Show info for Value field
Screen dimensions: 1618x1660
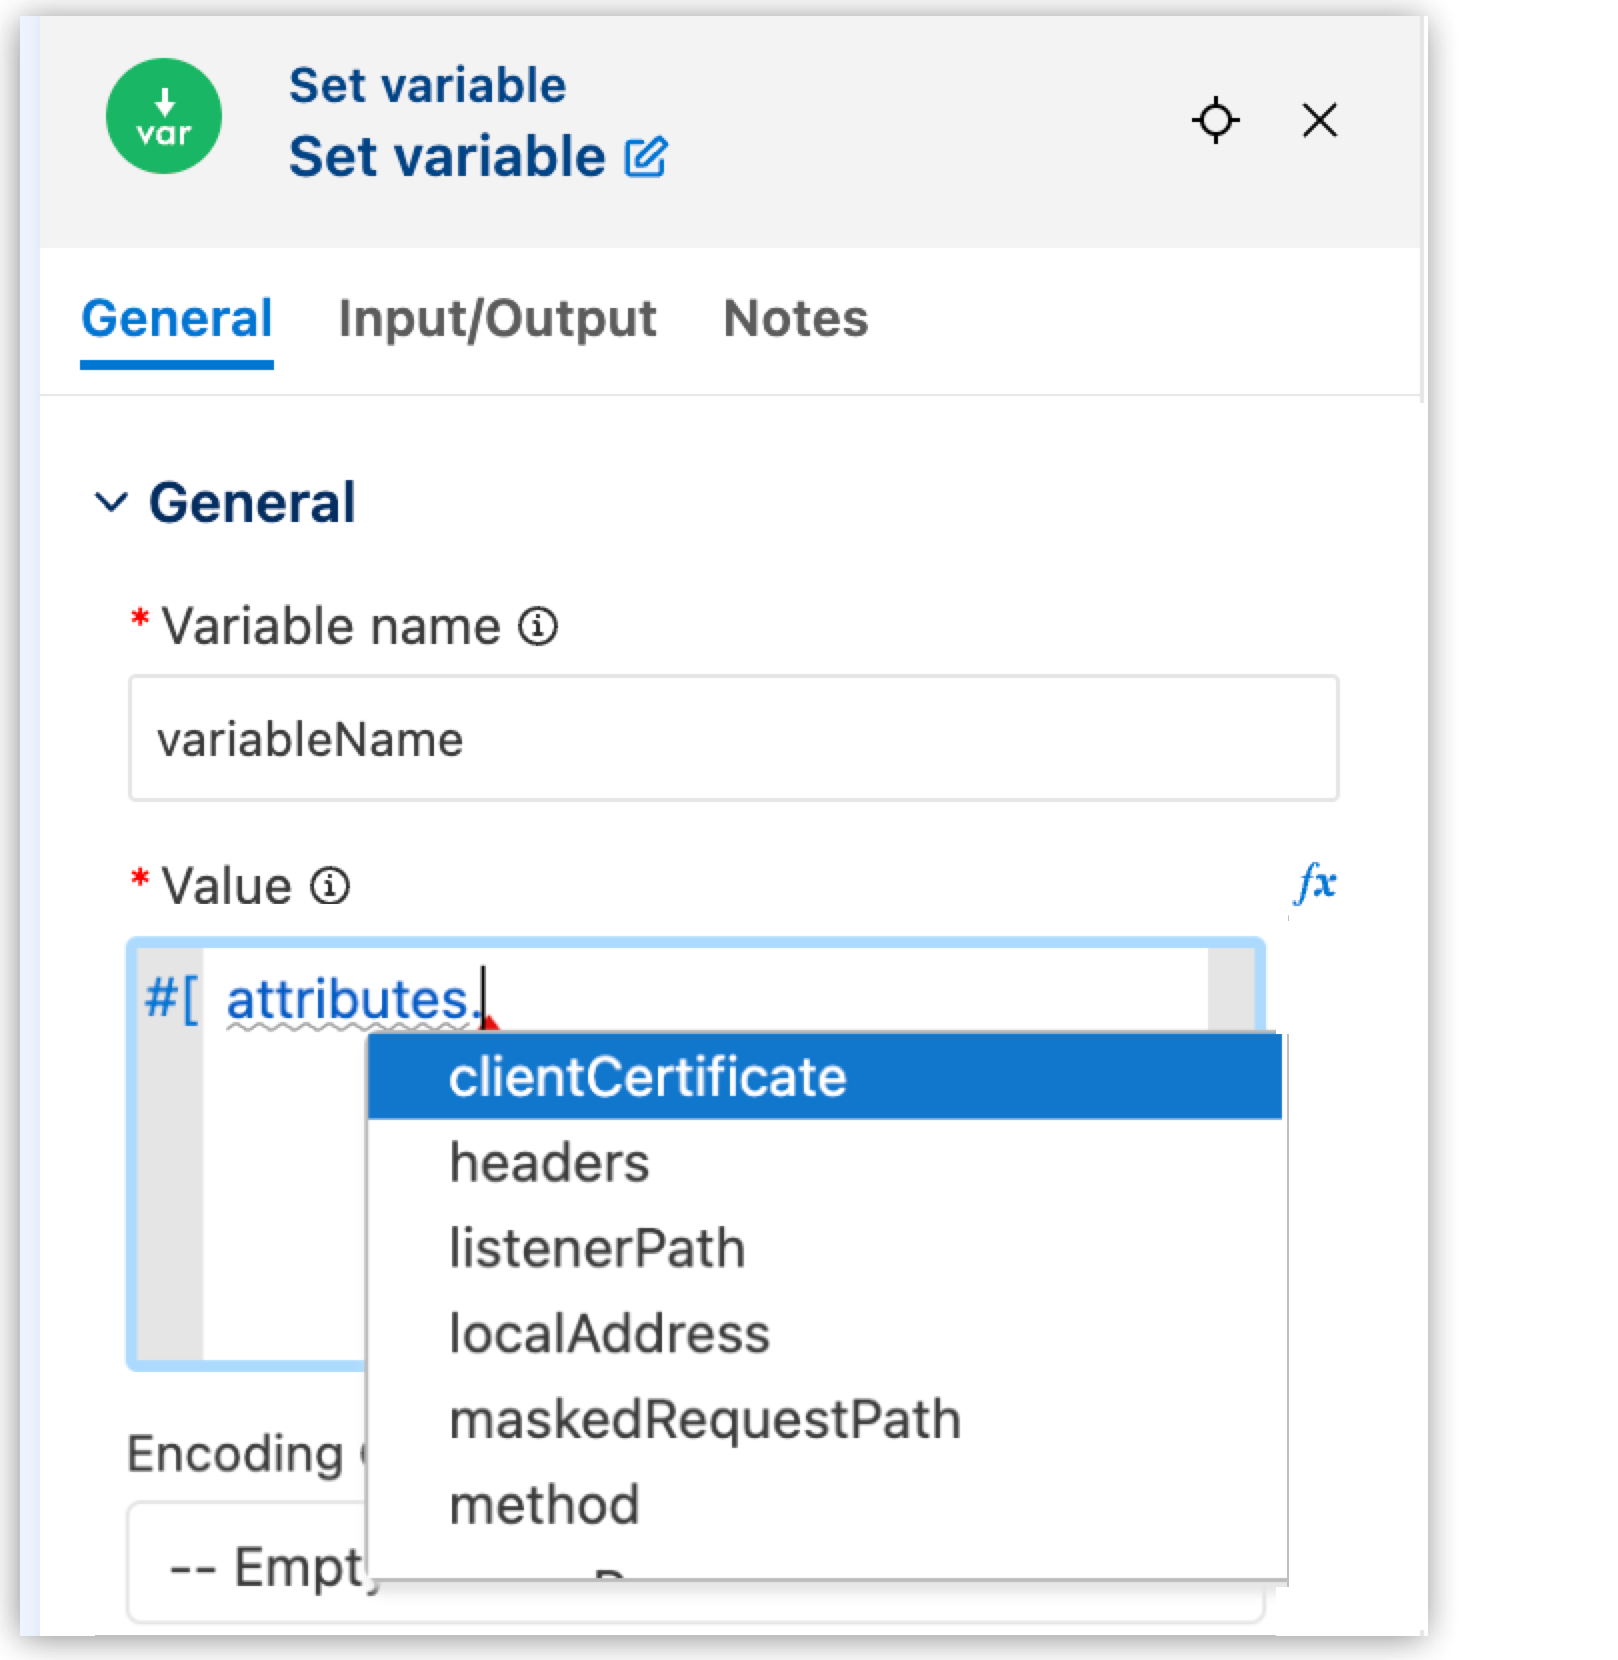tap(330, 886)
